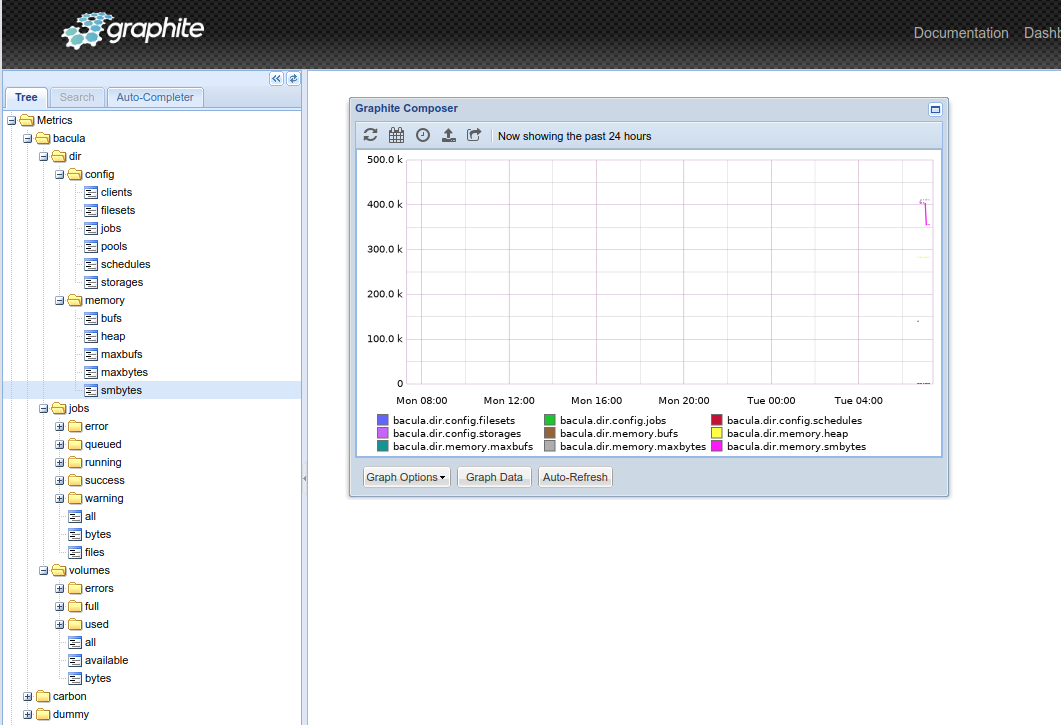Click the bacula folder icon
1061x725 pixels.
click(x=43, y=138)
